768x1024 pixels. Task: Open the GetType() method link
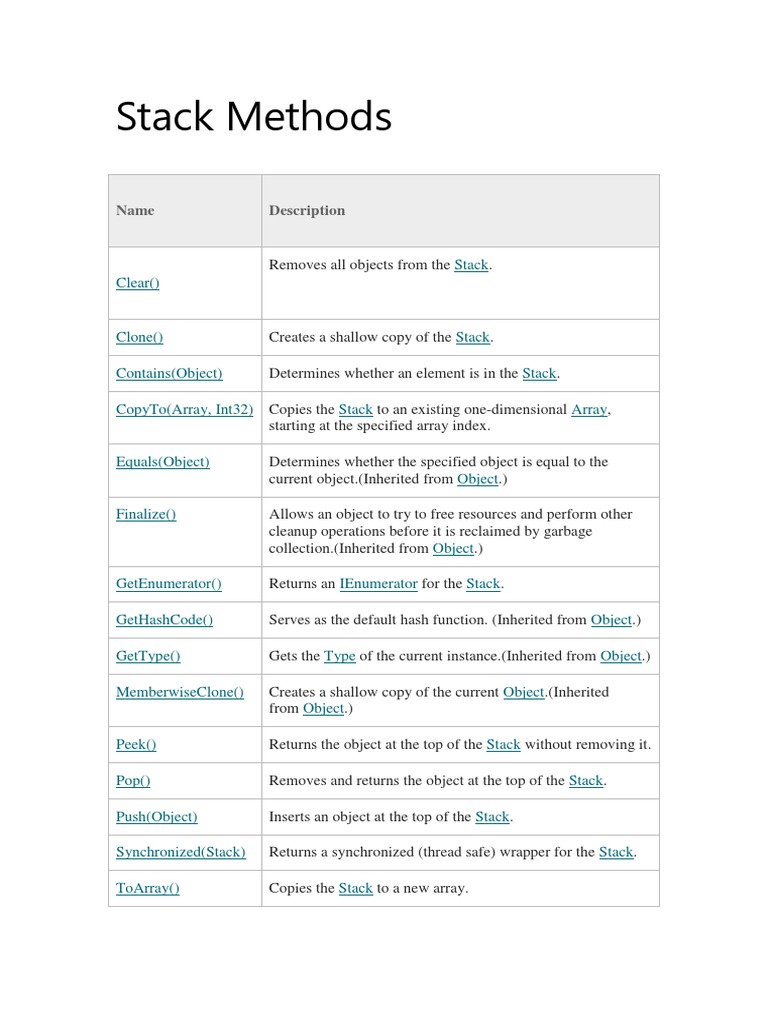pyautogui.click(x=148, y=656)
